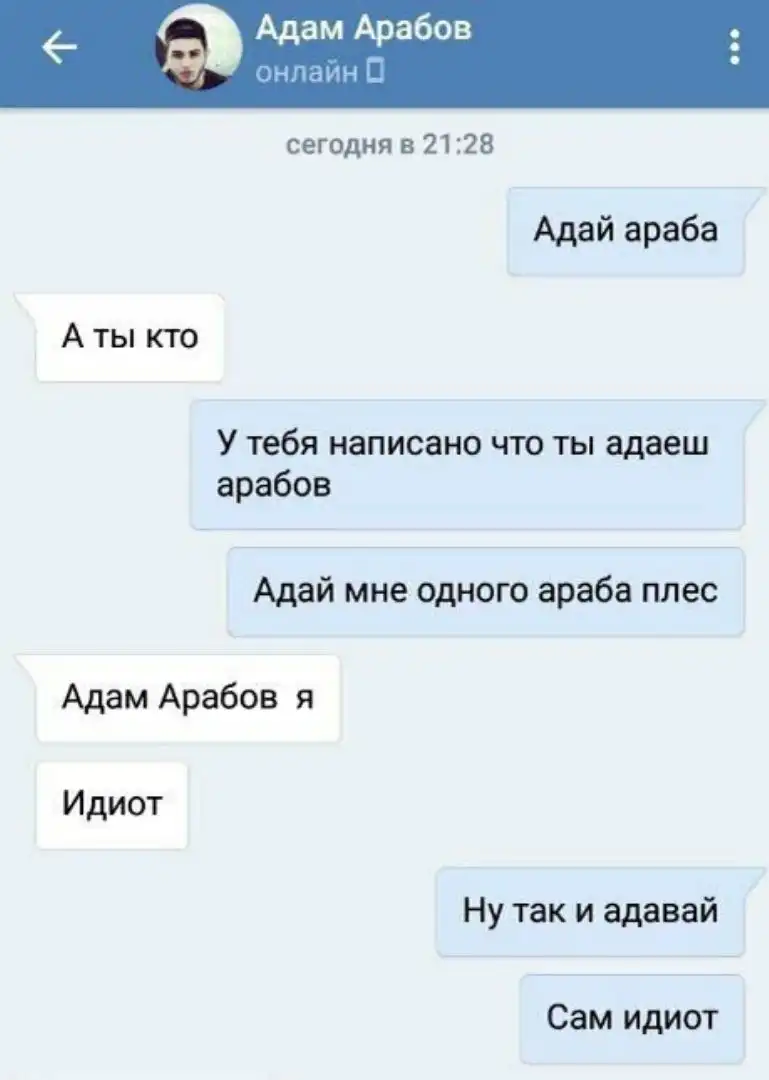Image resolution: width=769 pixels, height=1080 pixels.
Task: Select message Адай мне одного араба плес
Action: (x=486, y=592)
